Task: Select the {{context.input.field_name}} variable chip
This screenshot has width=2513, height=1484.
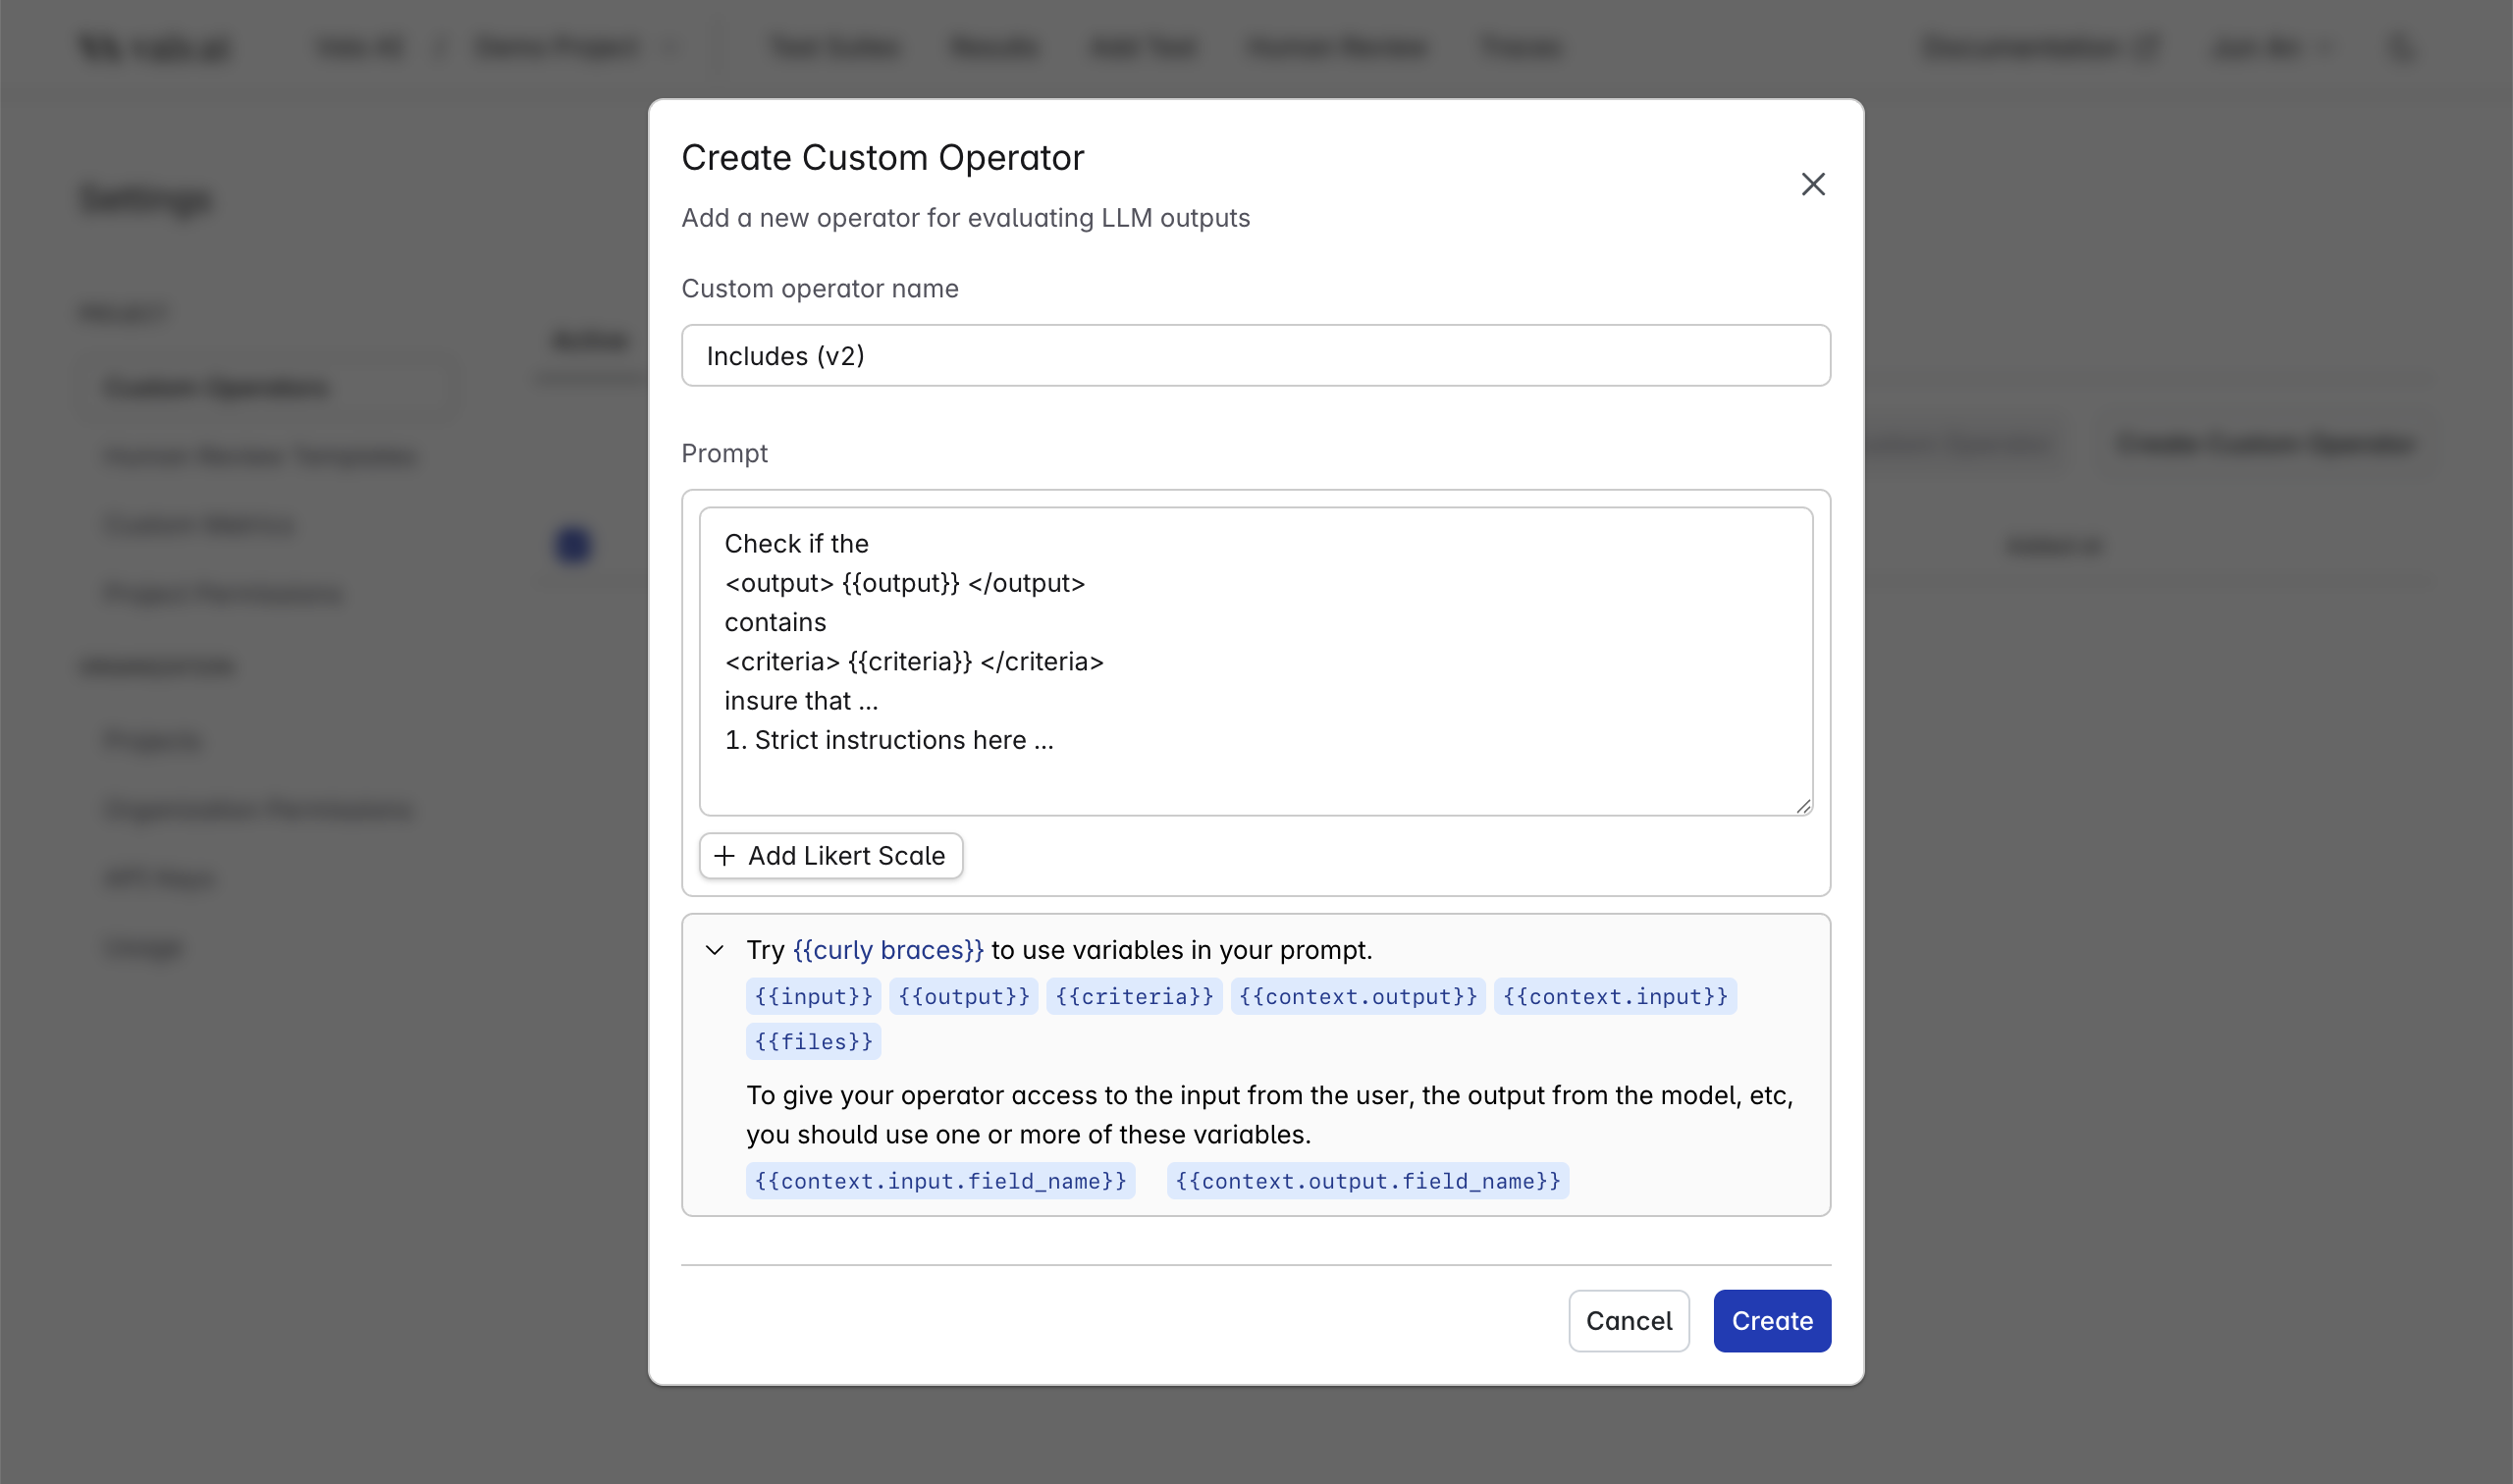Action: (940, 1180)
